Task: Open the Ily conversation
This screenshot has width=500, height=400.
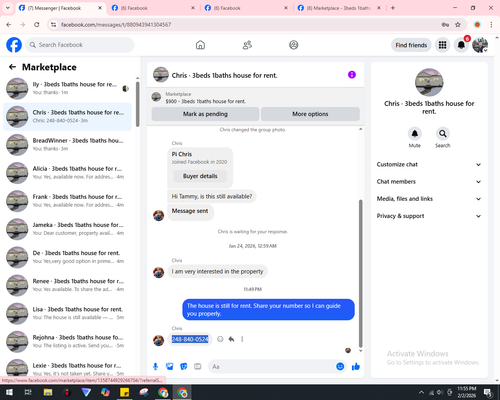Action: [x=67, y=88]
